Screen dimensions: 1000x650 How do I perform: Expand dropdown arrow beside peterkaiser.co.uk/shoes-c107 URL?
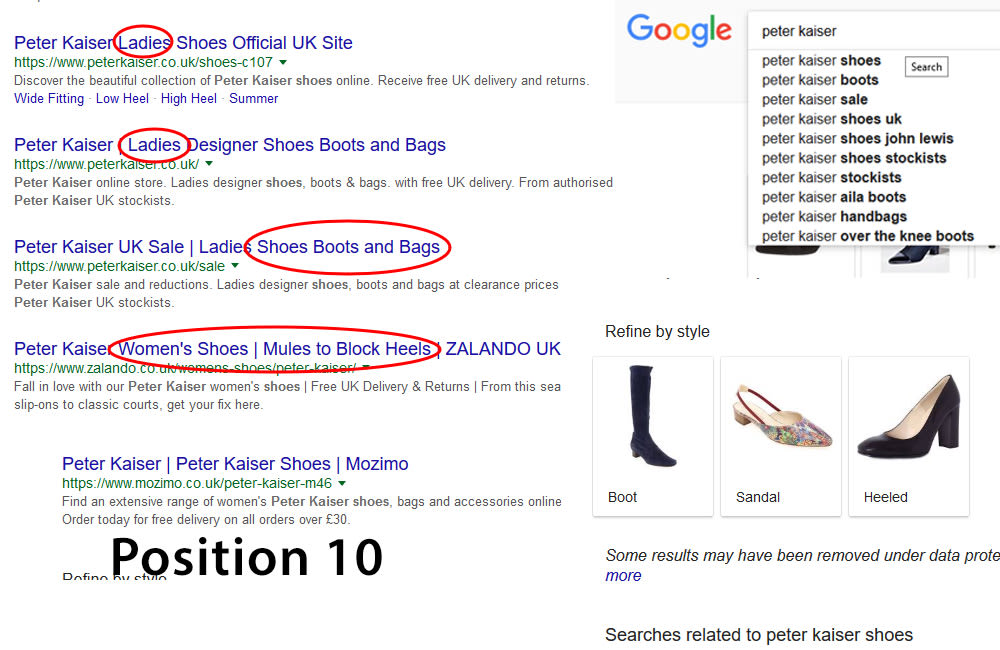point(283,62)
